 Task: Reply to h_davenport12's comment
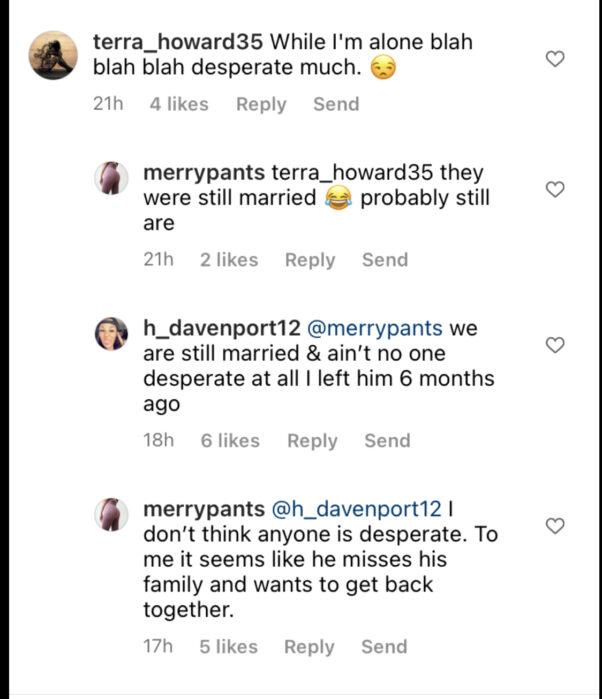[312, 440]
